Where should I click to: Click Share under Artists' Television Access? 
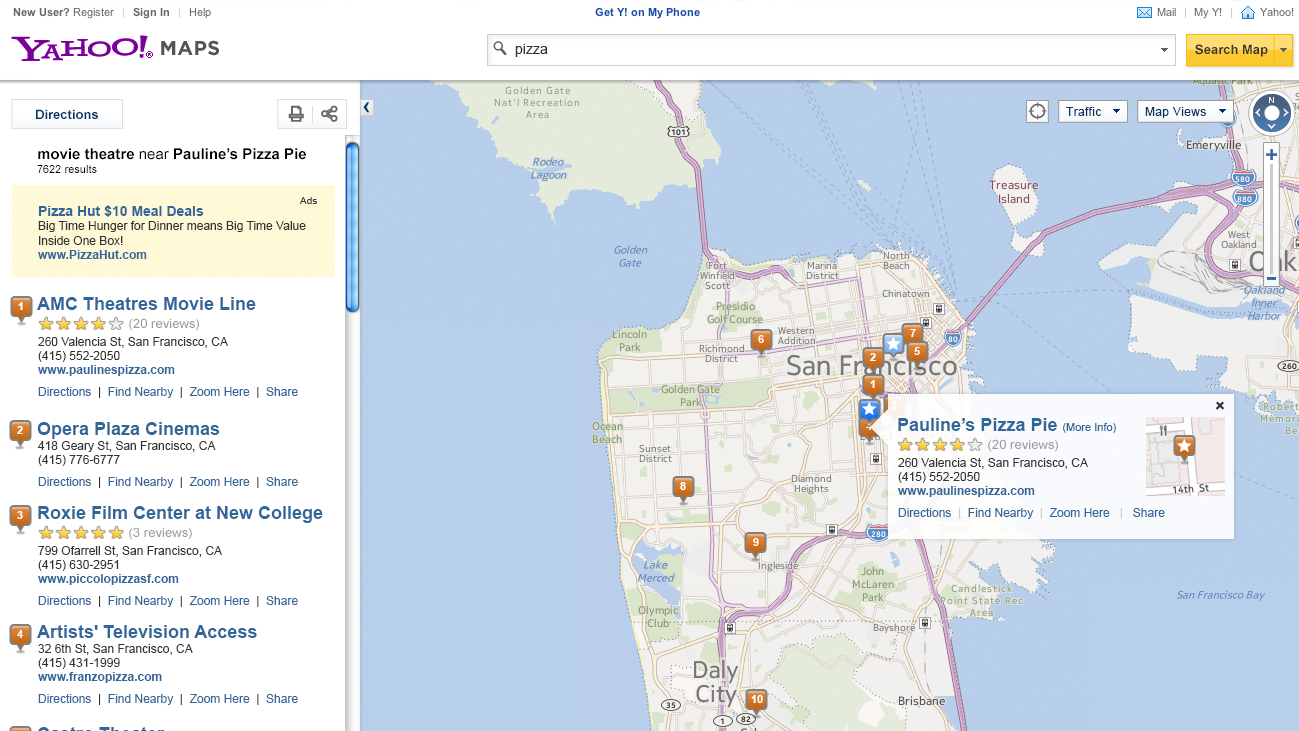tap(282, 699)
